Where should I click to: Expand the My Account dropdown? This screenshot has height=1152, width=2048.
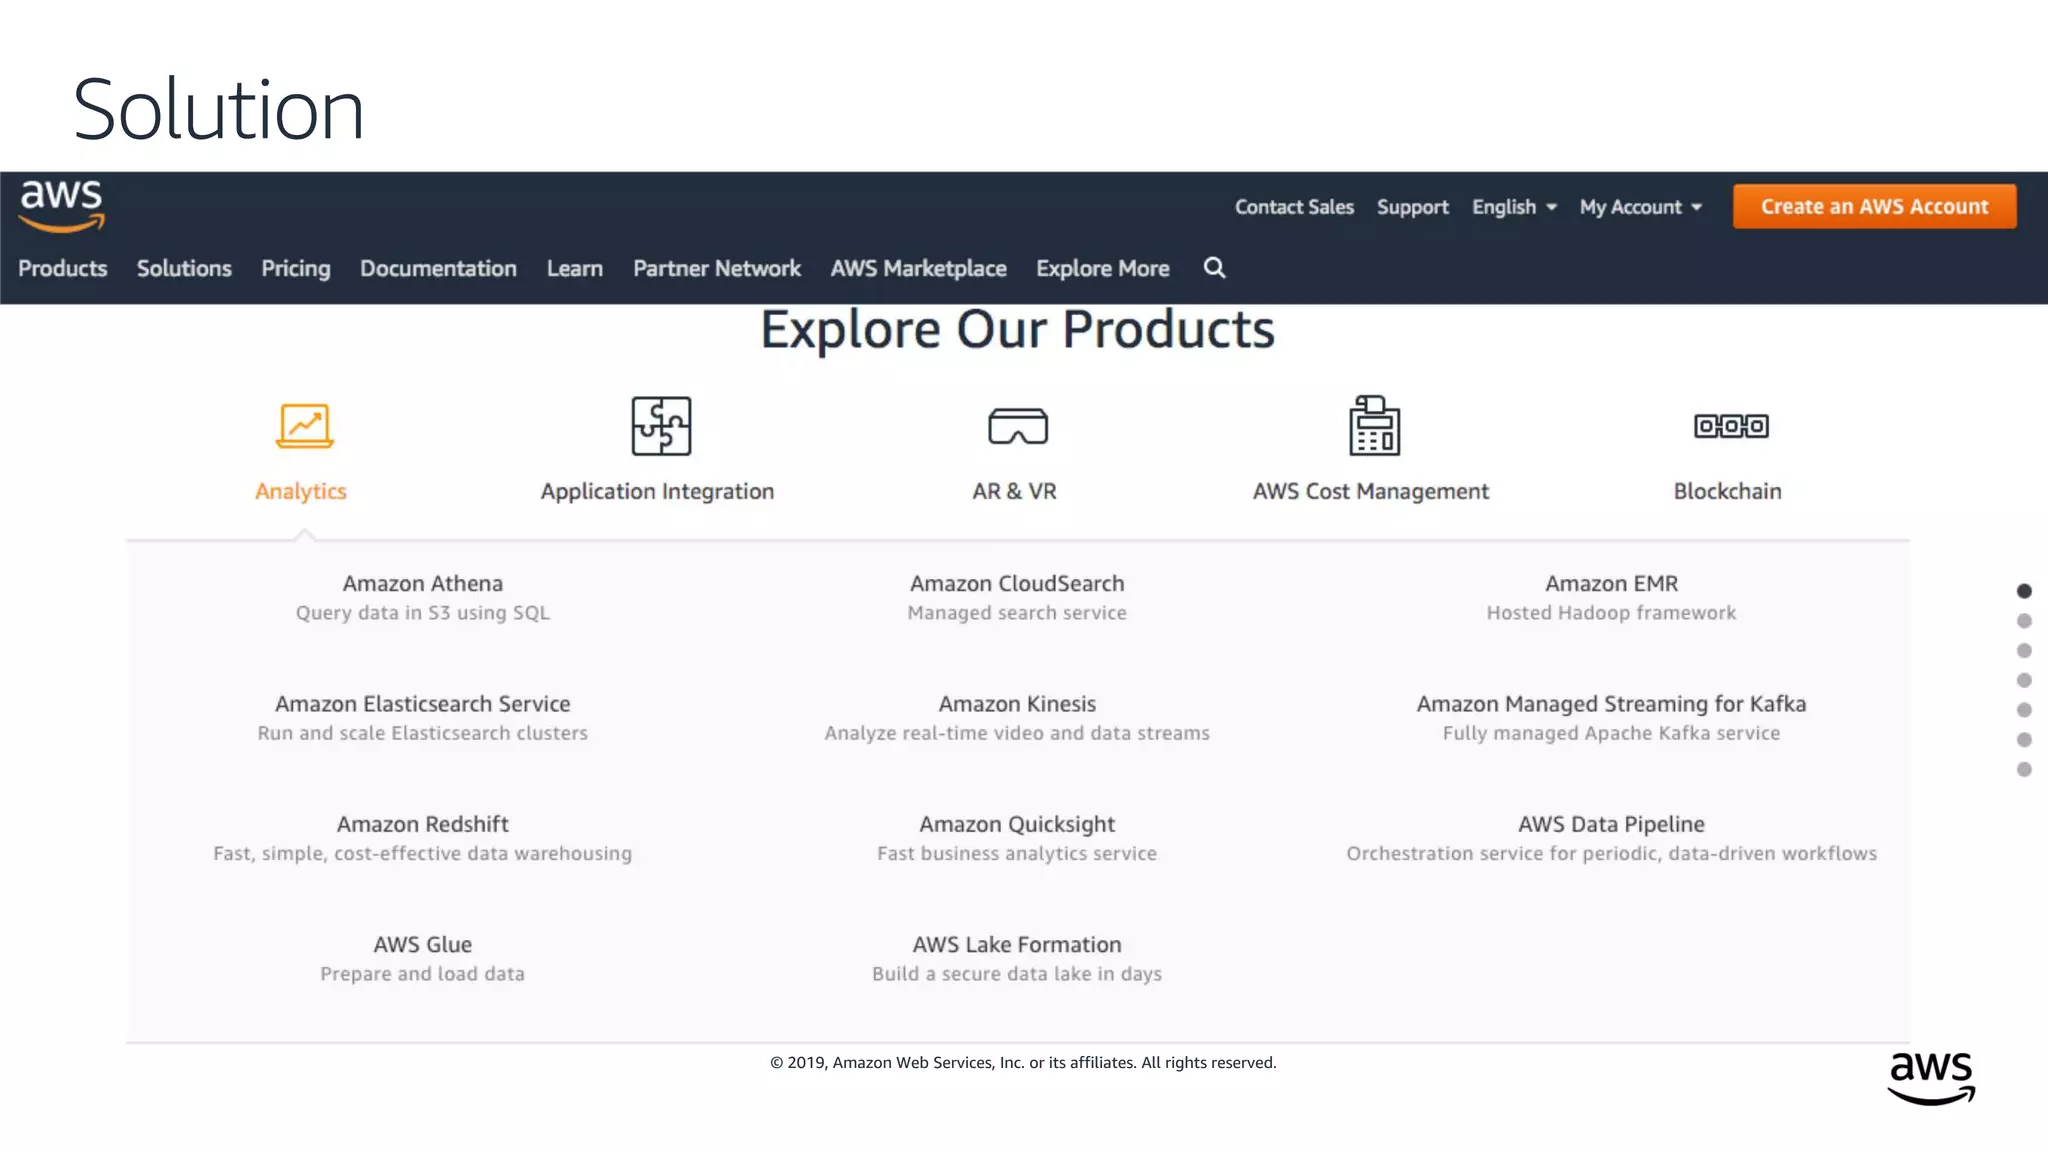[1641, 207]
